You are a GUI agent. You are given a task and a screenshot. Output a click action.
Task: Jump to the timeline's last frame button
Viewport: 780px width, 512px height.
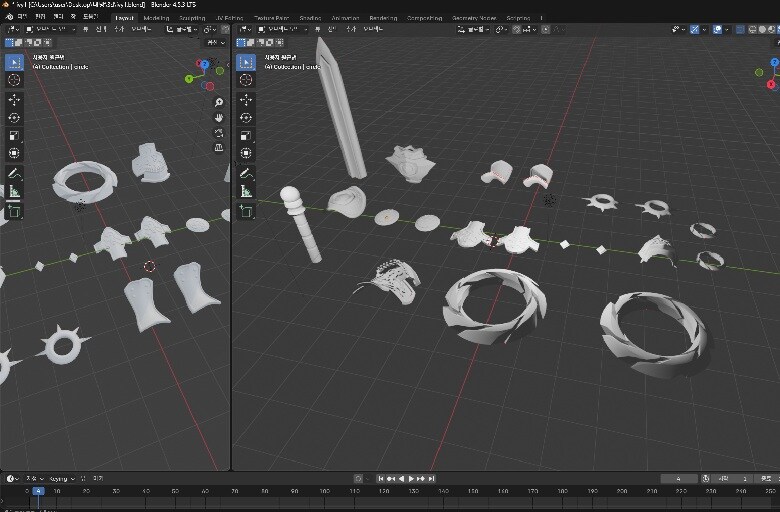[431, 479]
